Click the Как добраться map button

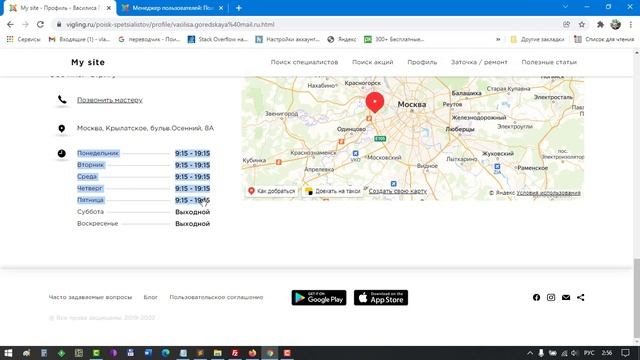coord(271,191)
